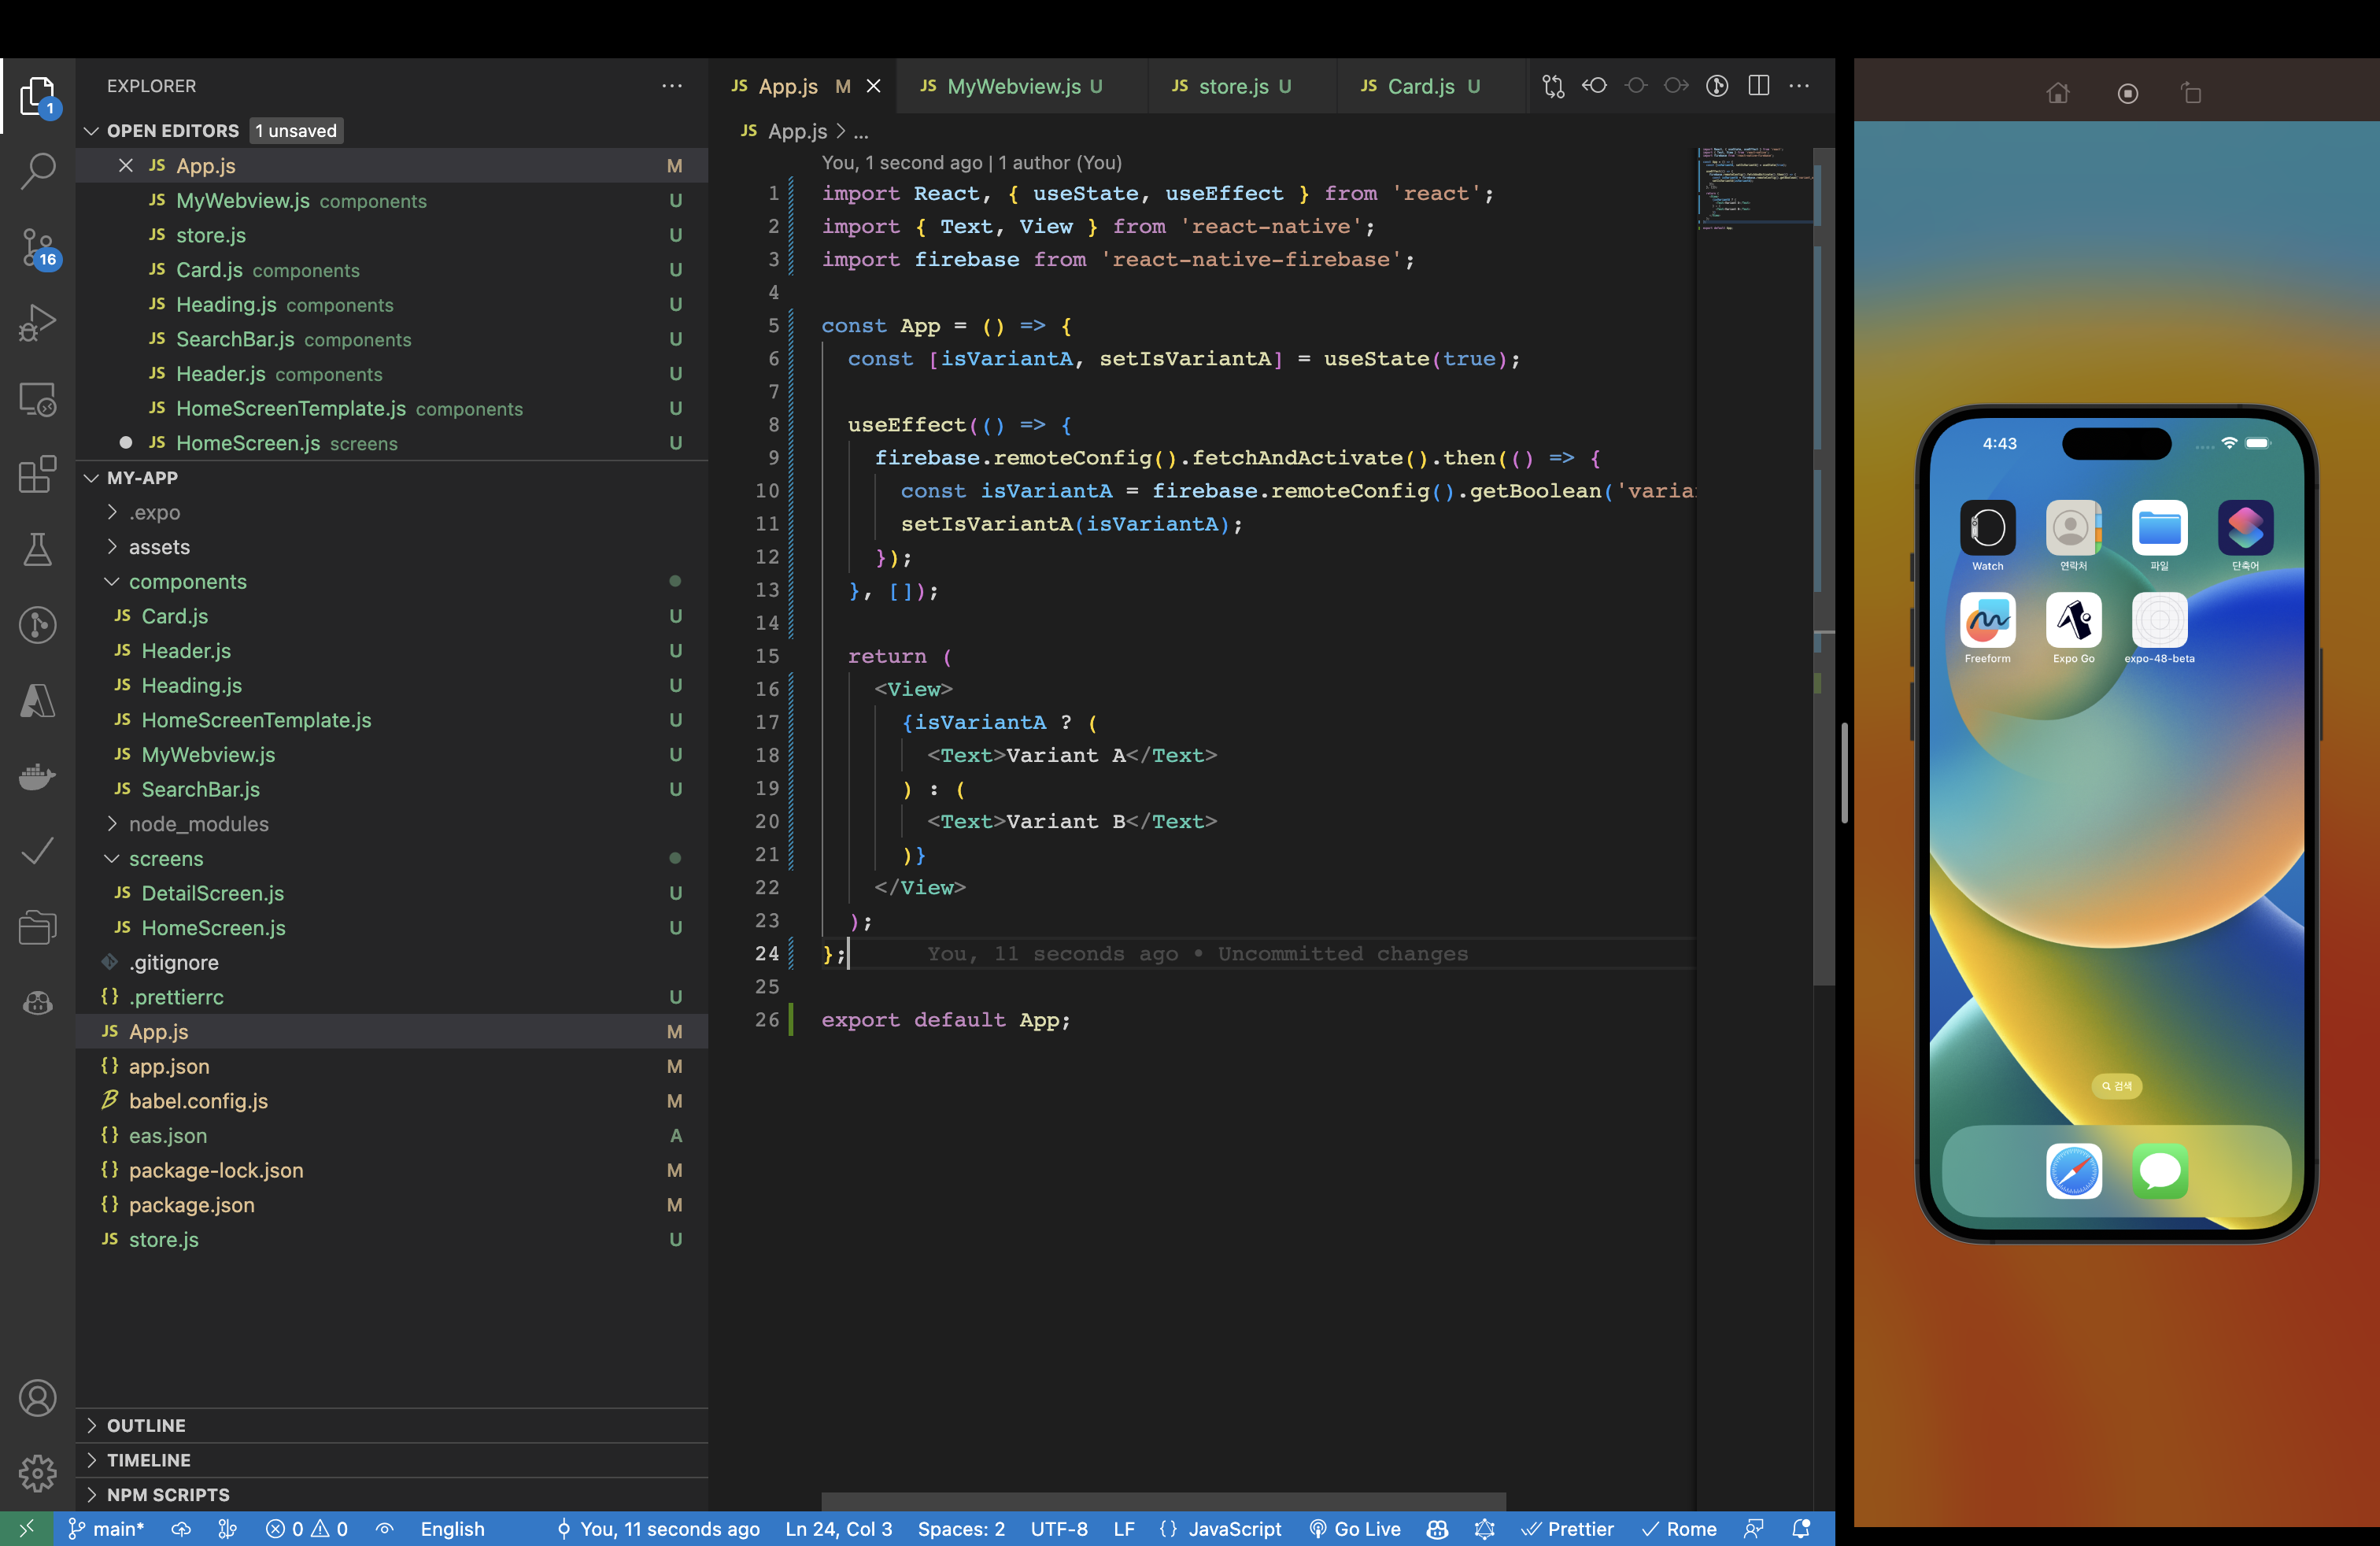Open the Extensions view
This screenshot has width=2380, height=1546.
point(38,474)
